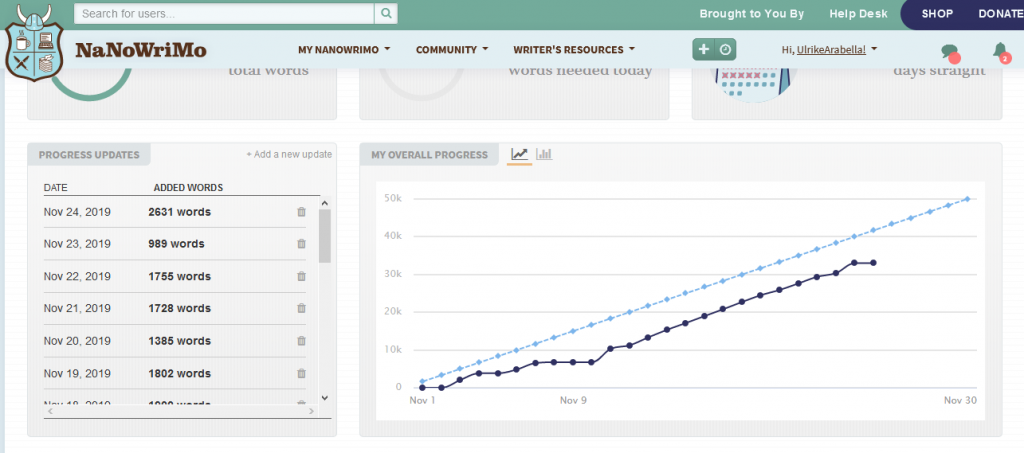Delete the Nov 24, 2019 update
Viewport: 1024px width, 453px height.
click(x=301, y=211)
